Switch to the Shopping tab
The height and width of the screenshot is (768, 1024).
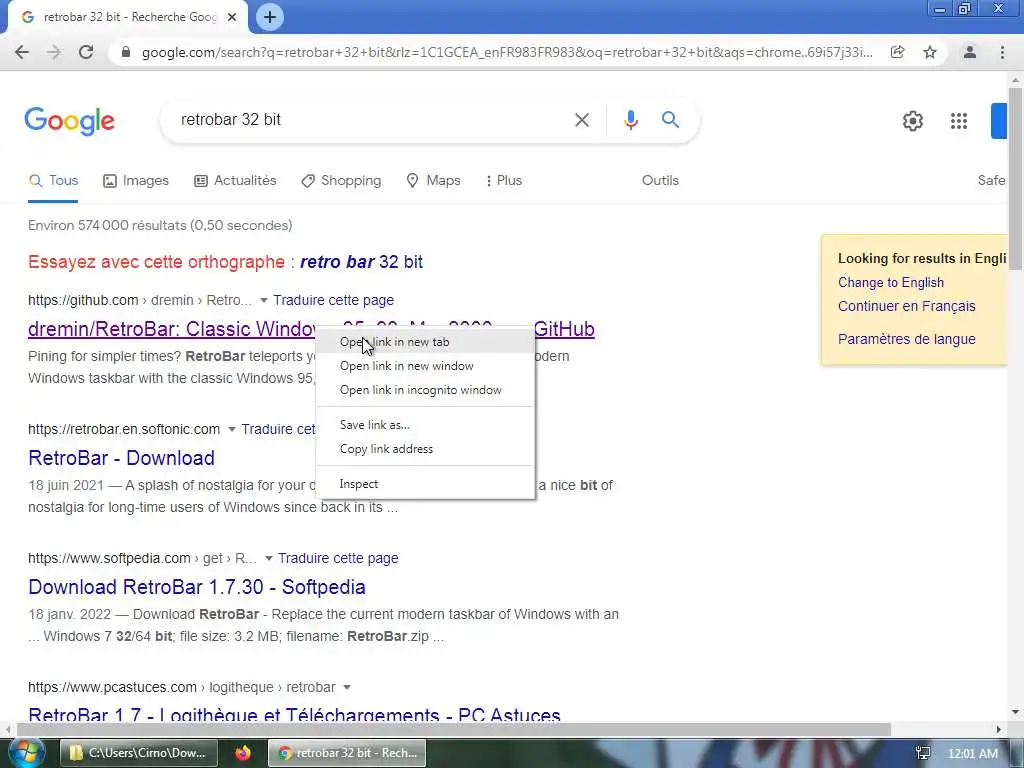[341, 181]
